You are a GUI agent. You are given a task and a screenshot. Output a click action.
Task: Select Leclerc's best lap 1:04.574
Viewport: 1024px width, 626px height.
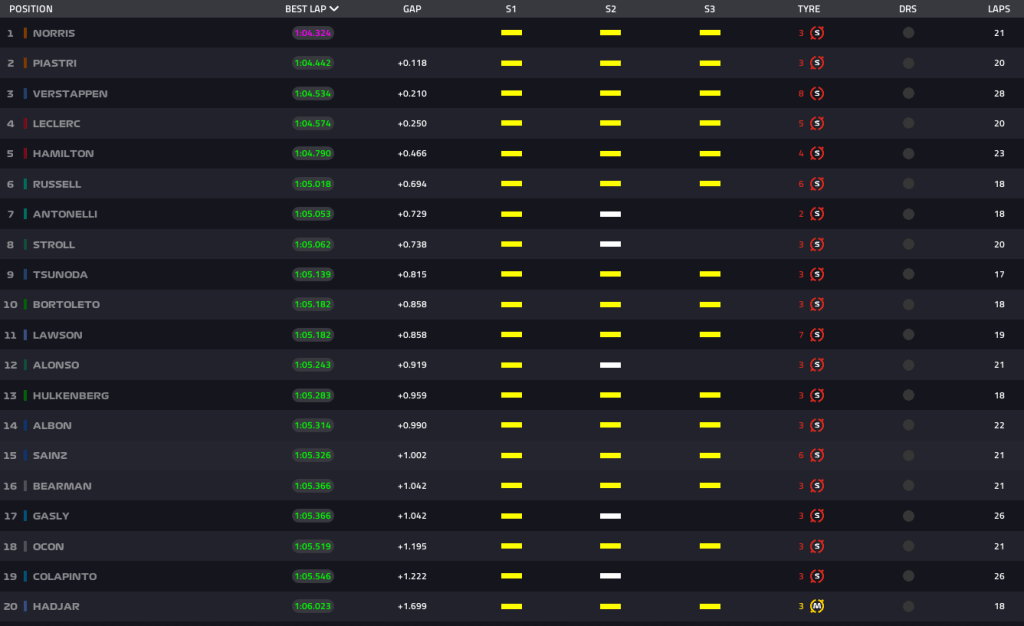point(313,123)
